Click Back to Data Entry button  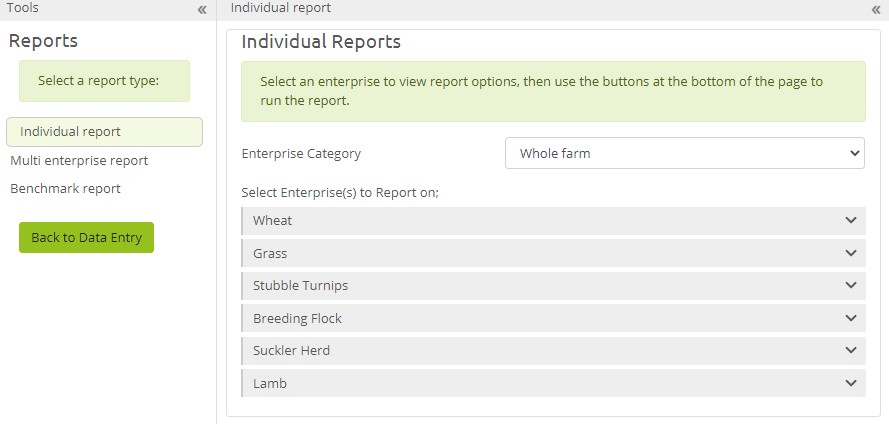(86, 238)
